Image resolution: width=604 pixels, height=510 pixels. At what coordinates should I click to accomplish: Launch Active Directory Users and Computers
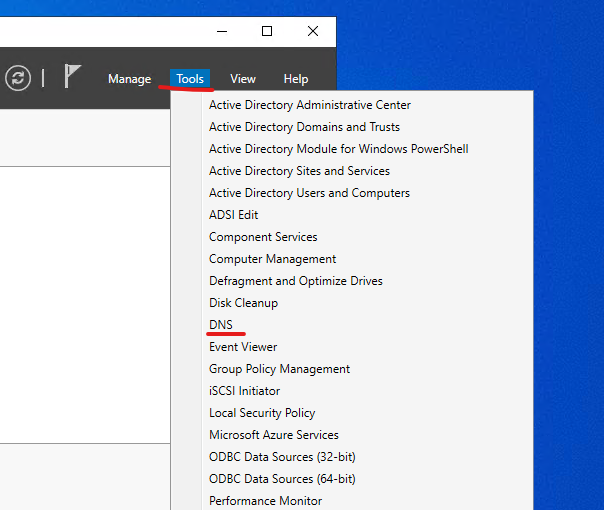(x=309, y=193)
